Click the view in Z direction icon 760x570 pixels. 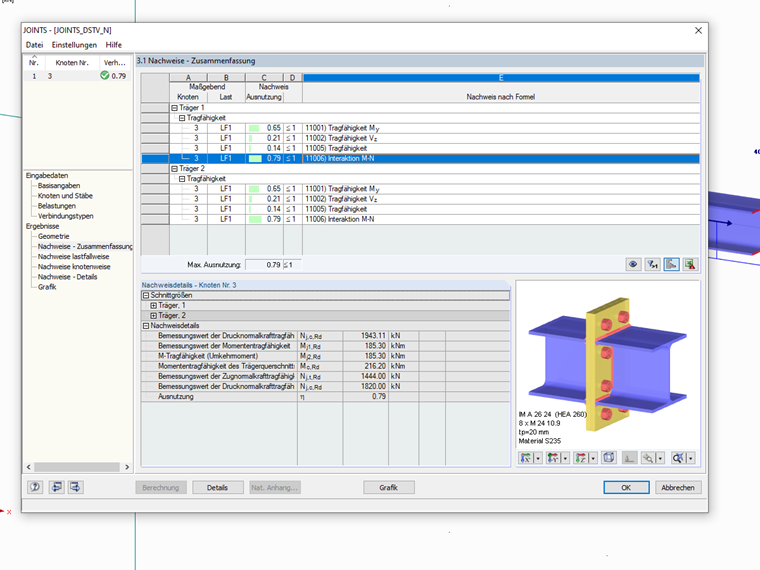581,458
